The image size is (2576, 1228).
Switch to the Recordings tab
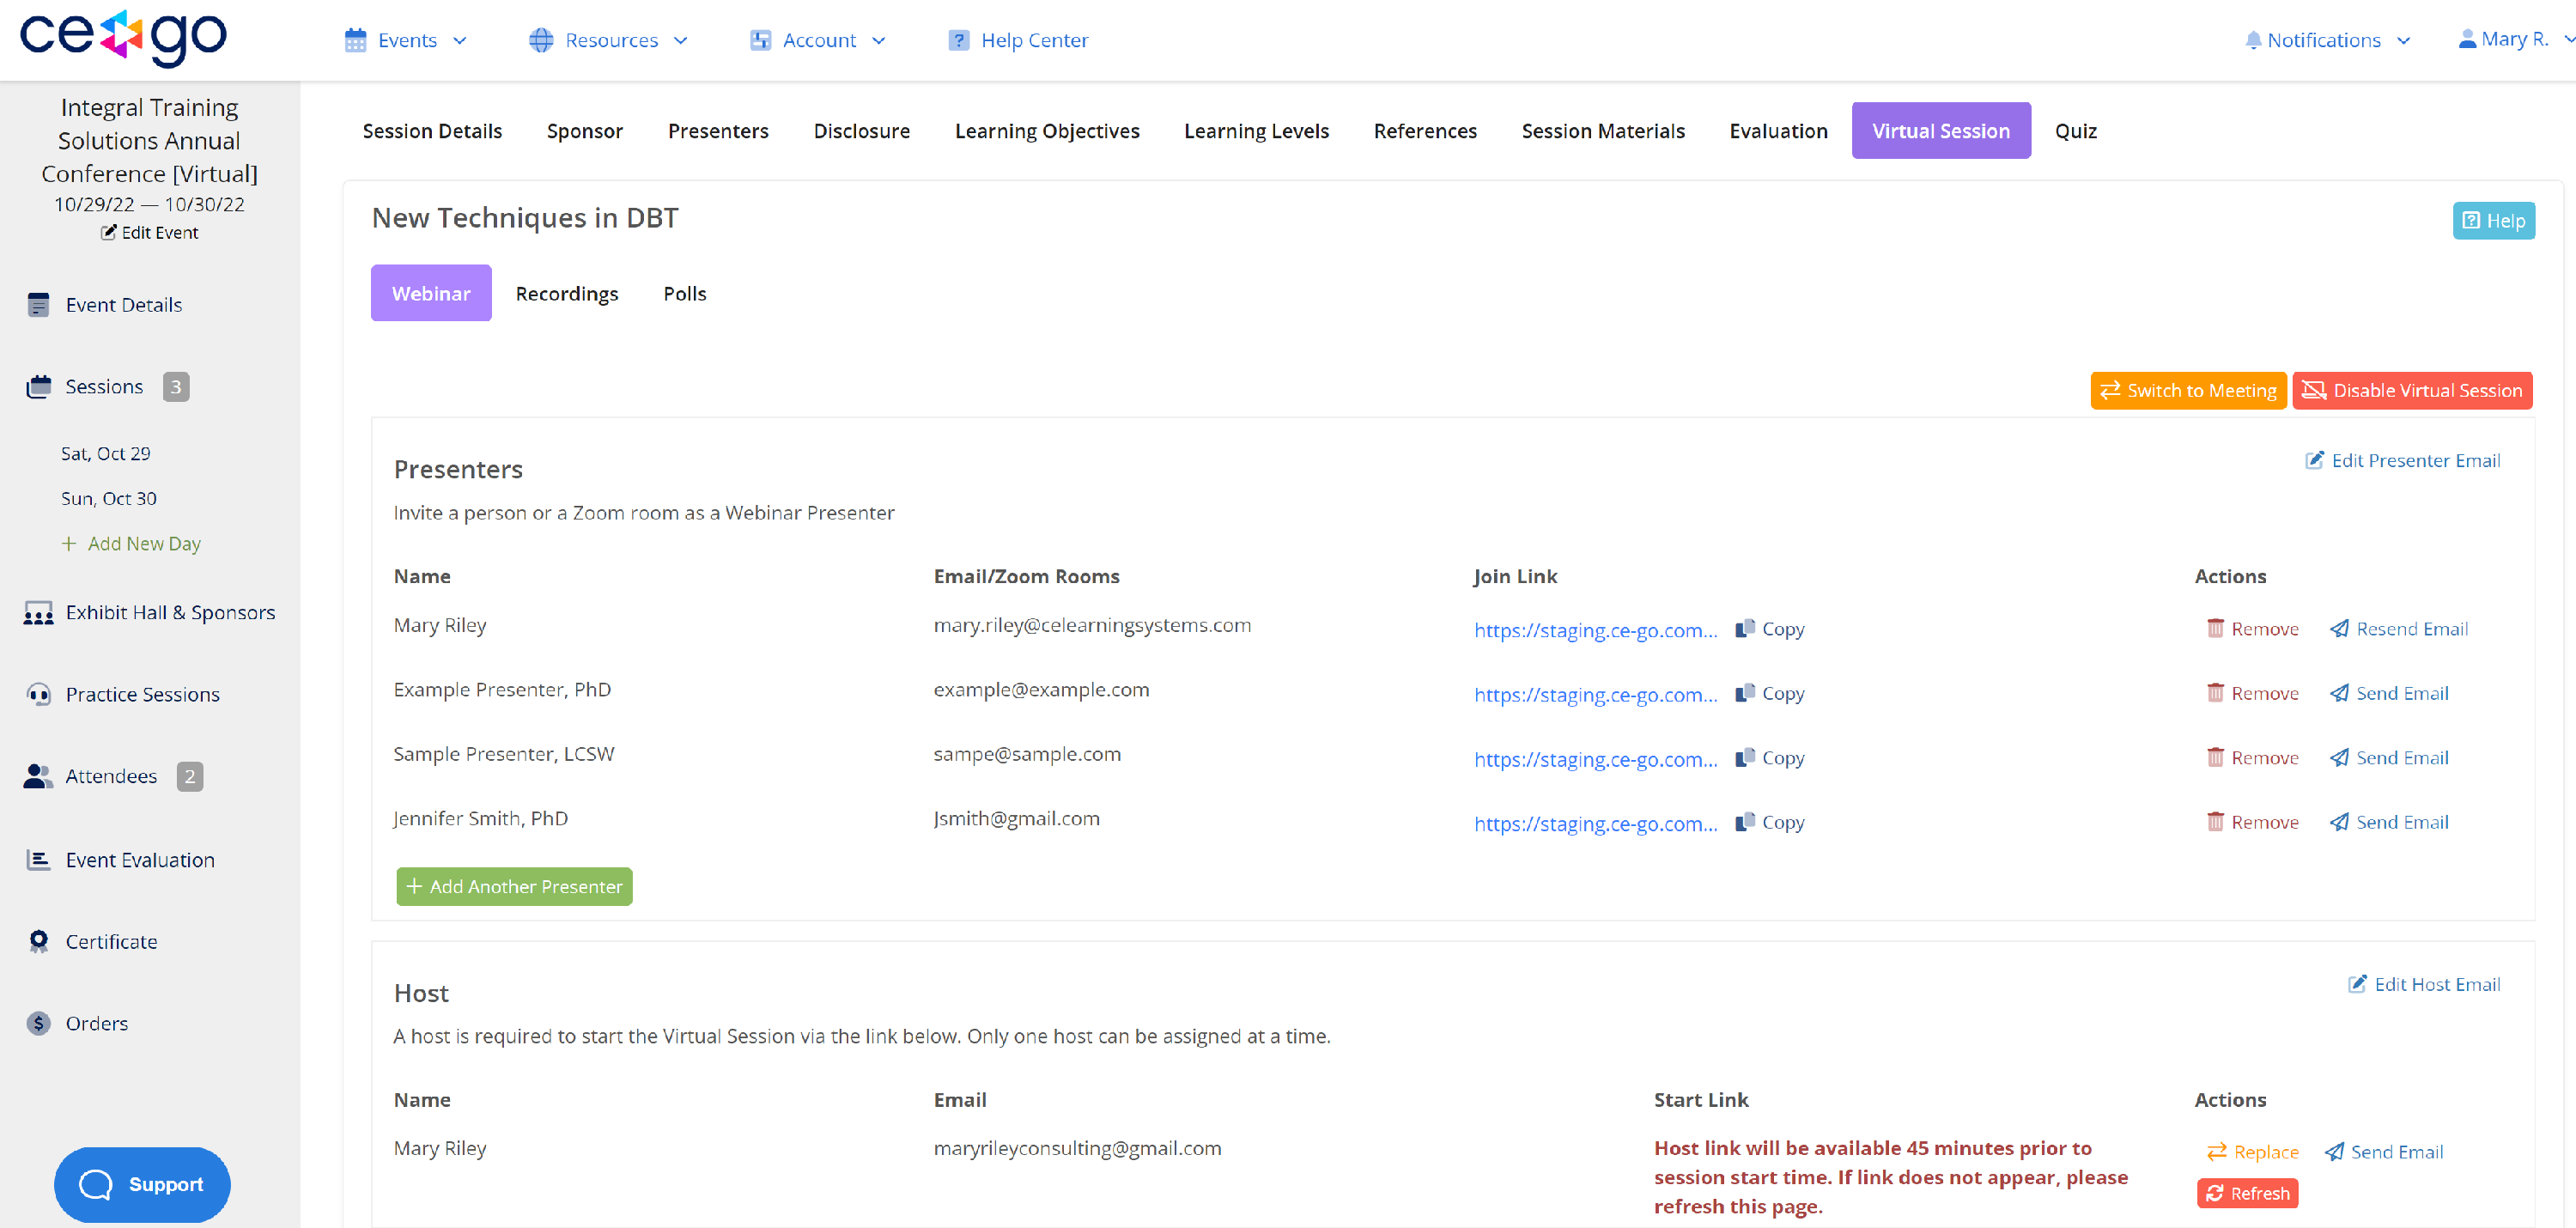(x=567, y=293)
